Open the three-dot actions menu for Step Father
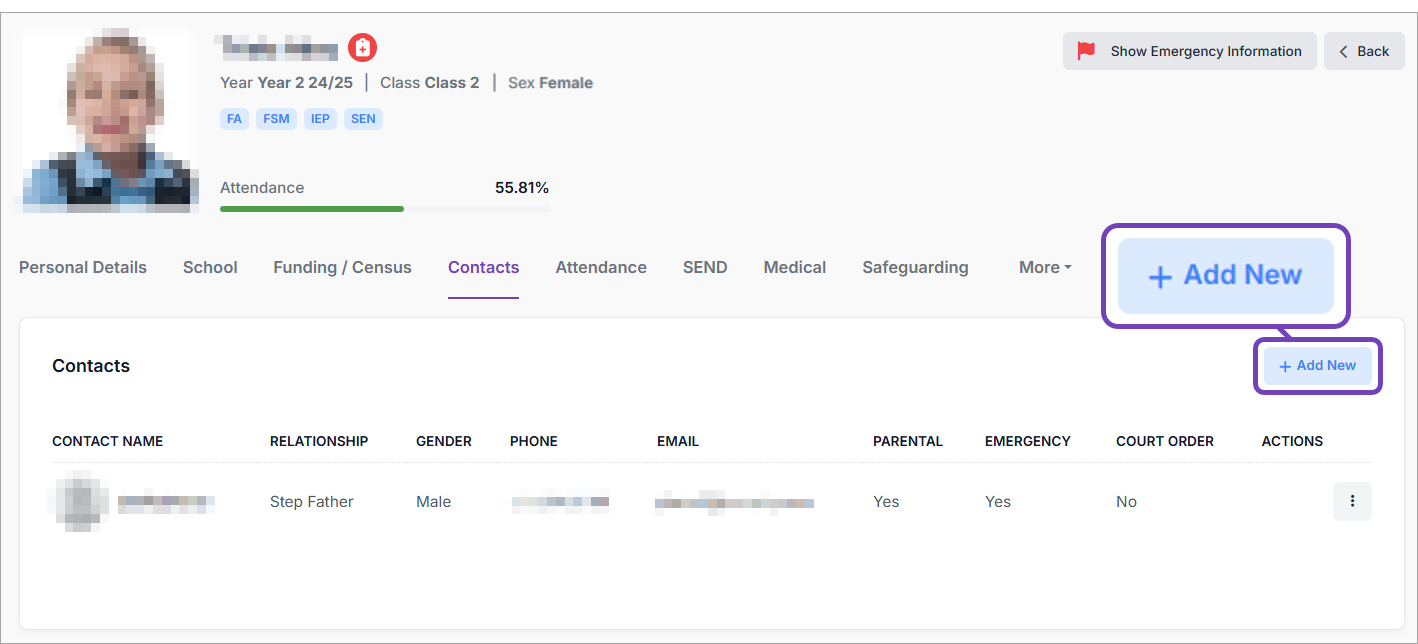 1352,501
